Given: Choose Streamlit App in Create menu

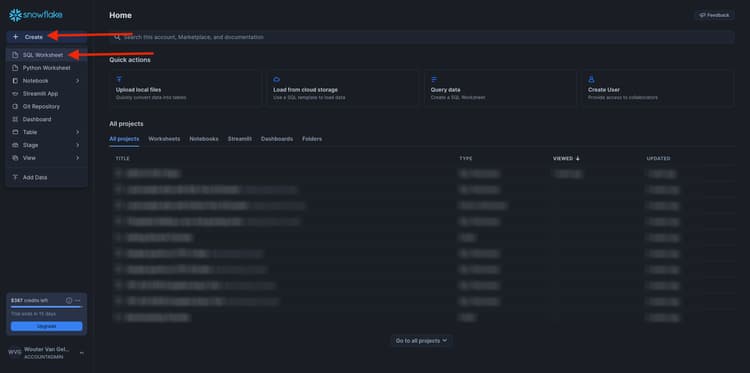Looking at the screenshot, I should pos(46,94).
